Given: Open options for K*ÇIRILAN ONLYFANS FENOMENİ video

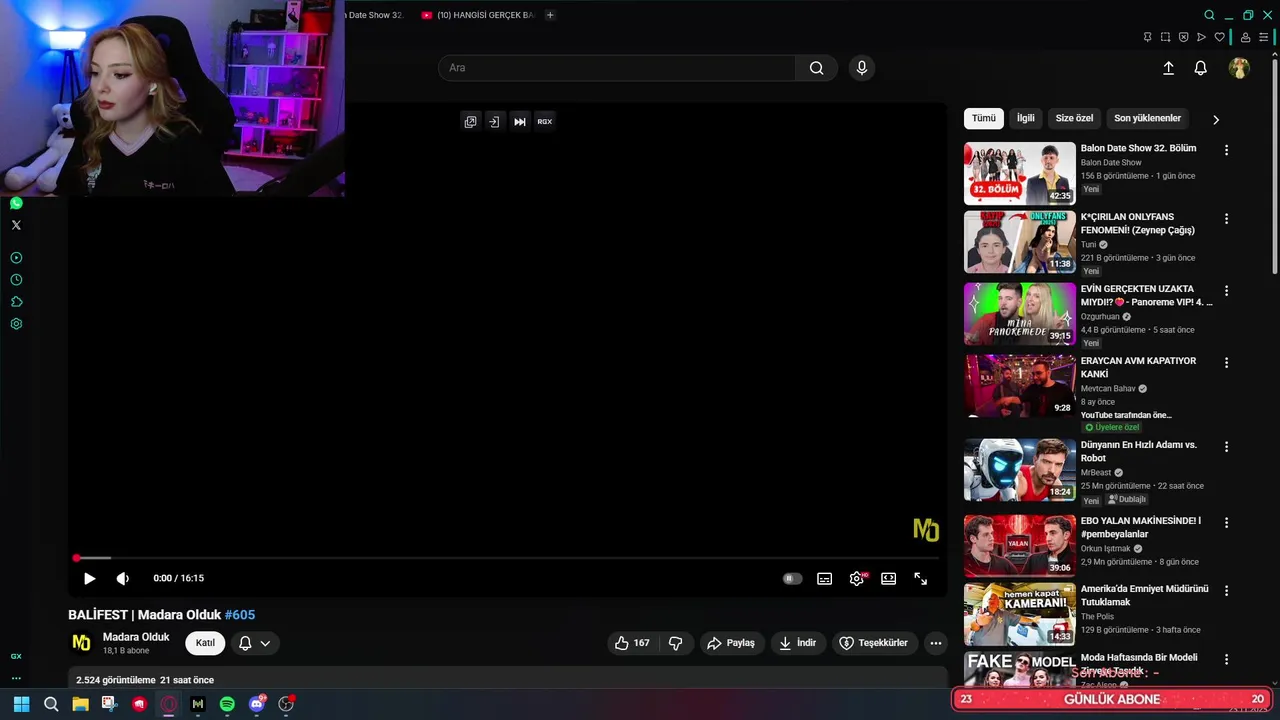Looking at the screenshot, I should pyautogui.click(x=1226, y=218).
